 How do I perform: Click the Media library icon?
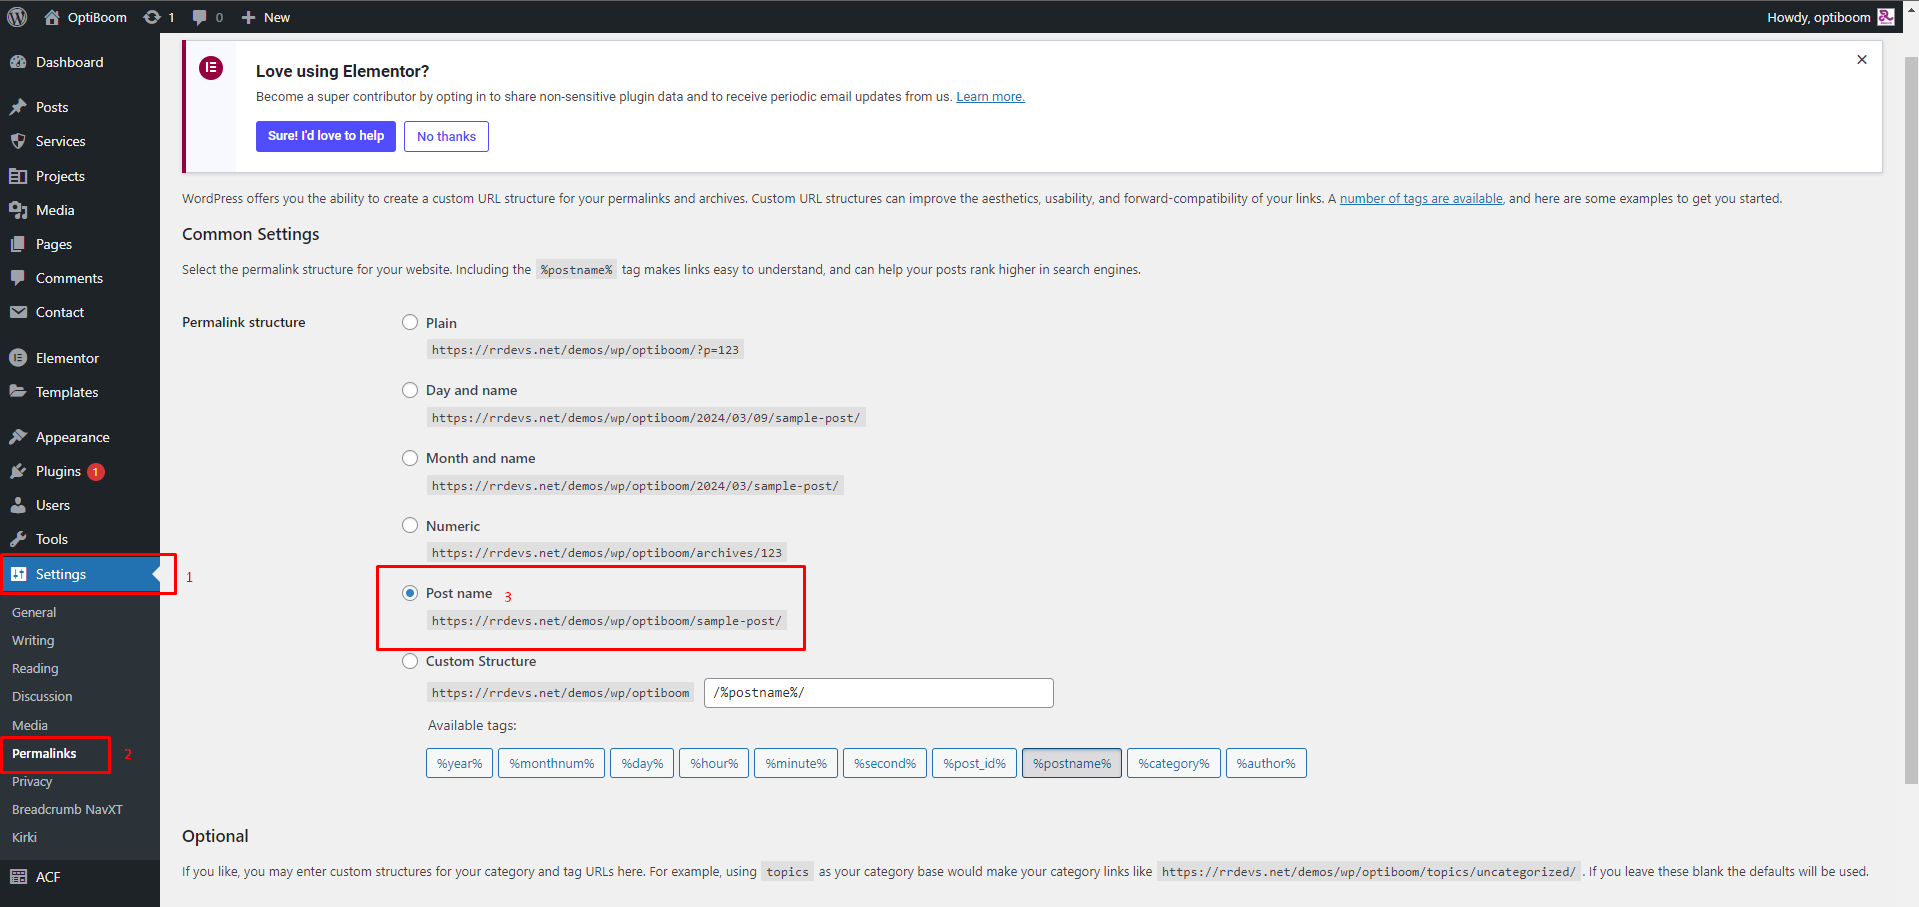pyautogui.click(x=18, y=210)
